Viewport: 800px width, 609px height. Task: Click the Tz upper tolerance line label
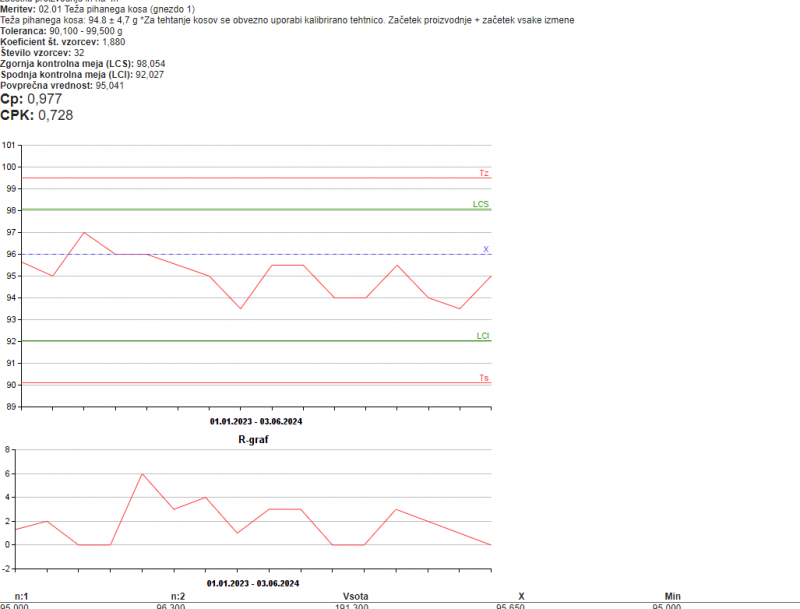(483, 173)
